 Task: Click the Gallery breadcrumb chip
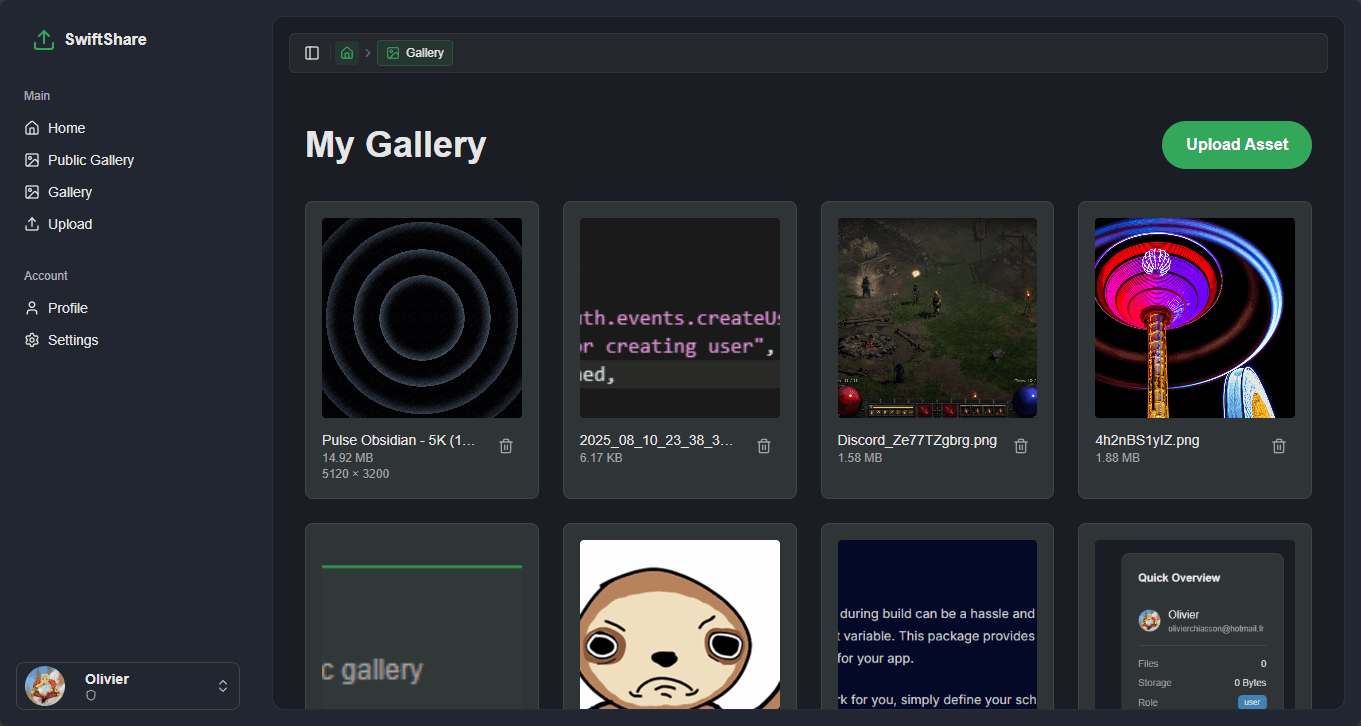pyautogui.click(x=415, y=53)
